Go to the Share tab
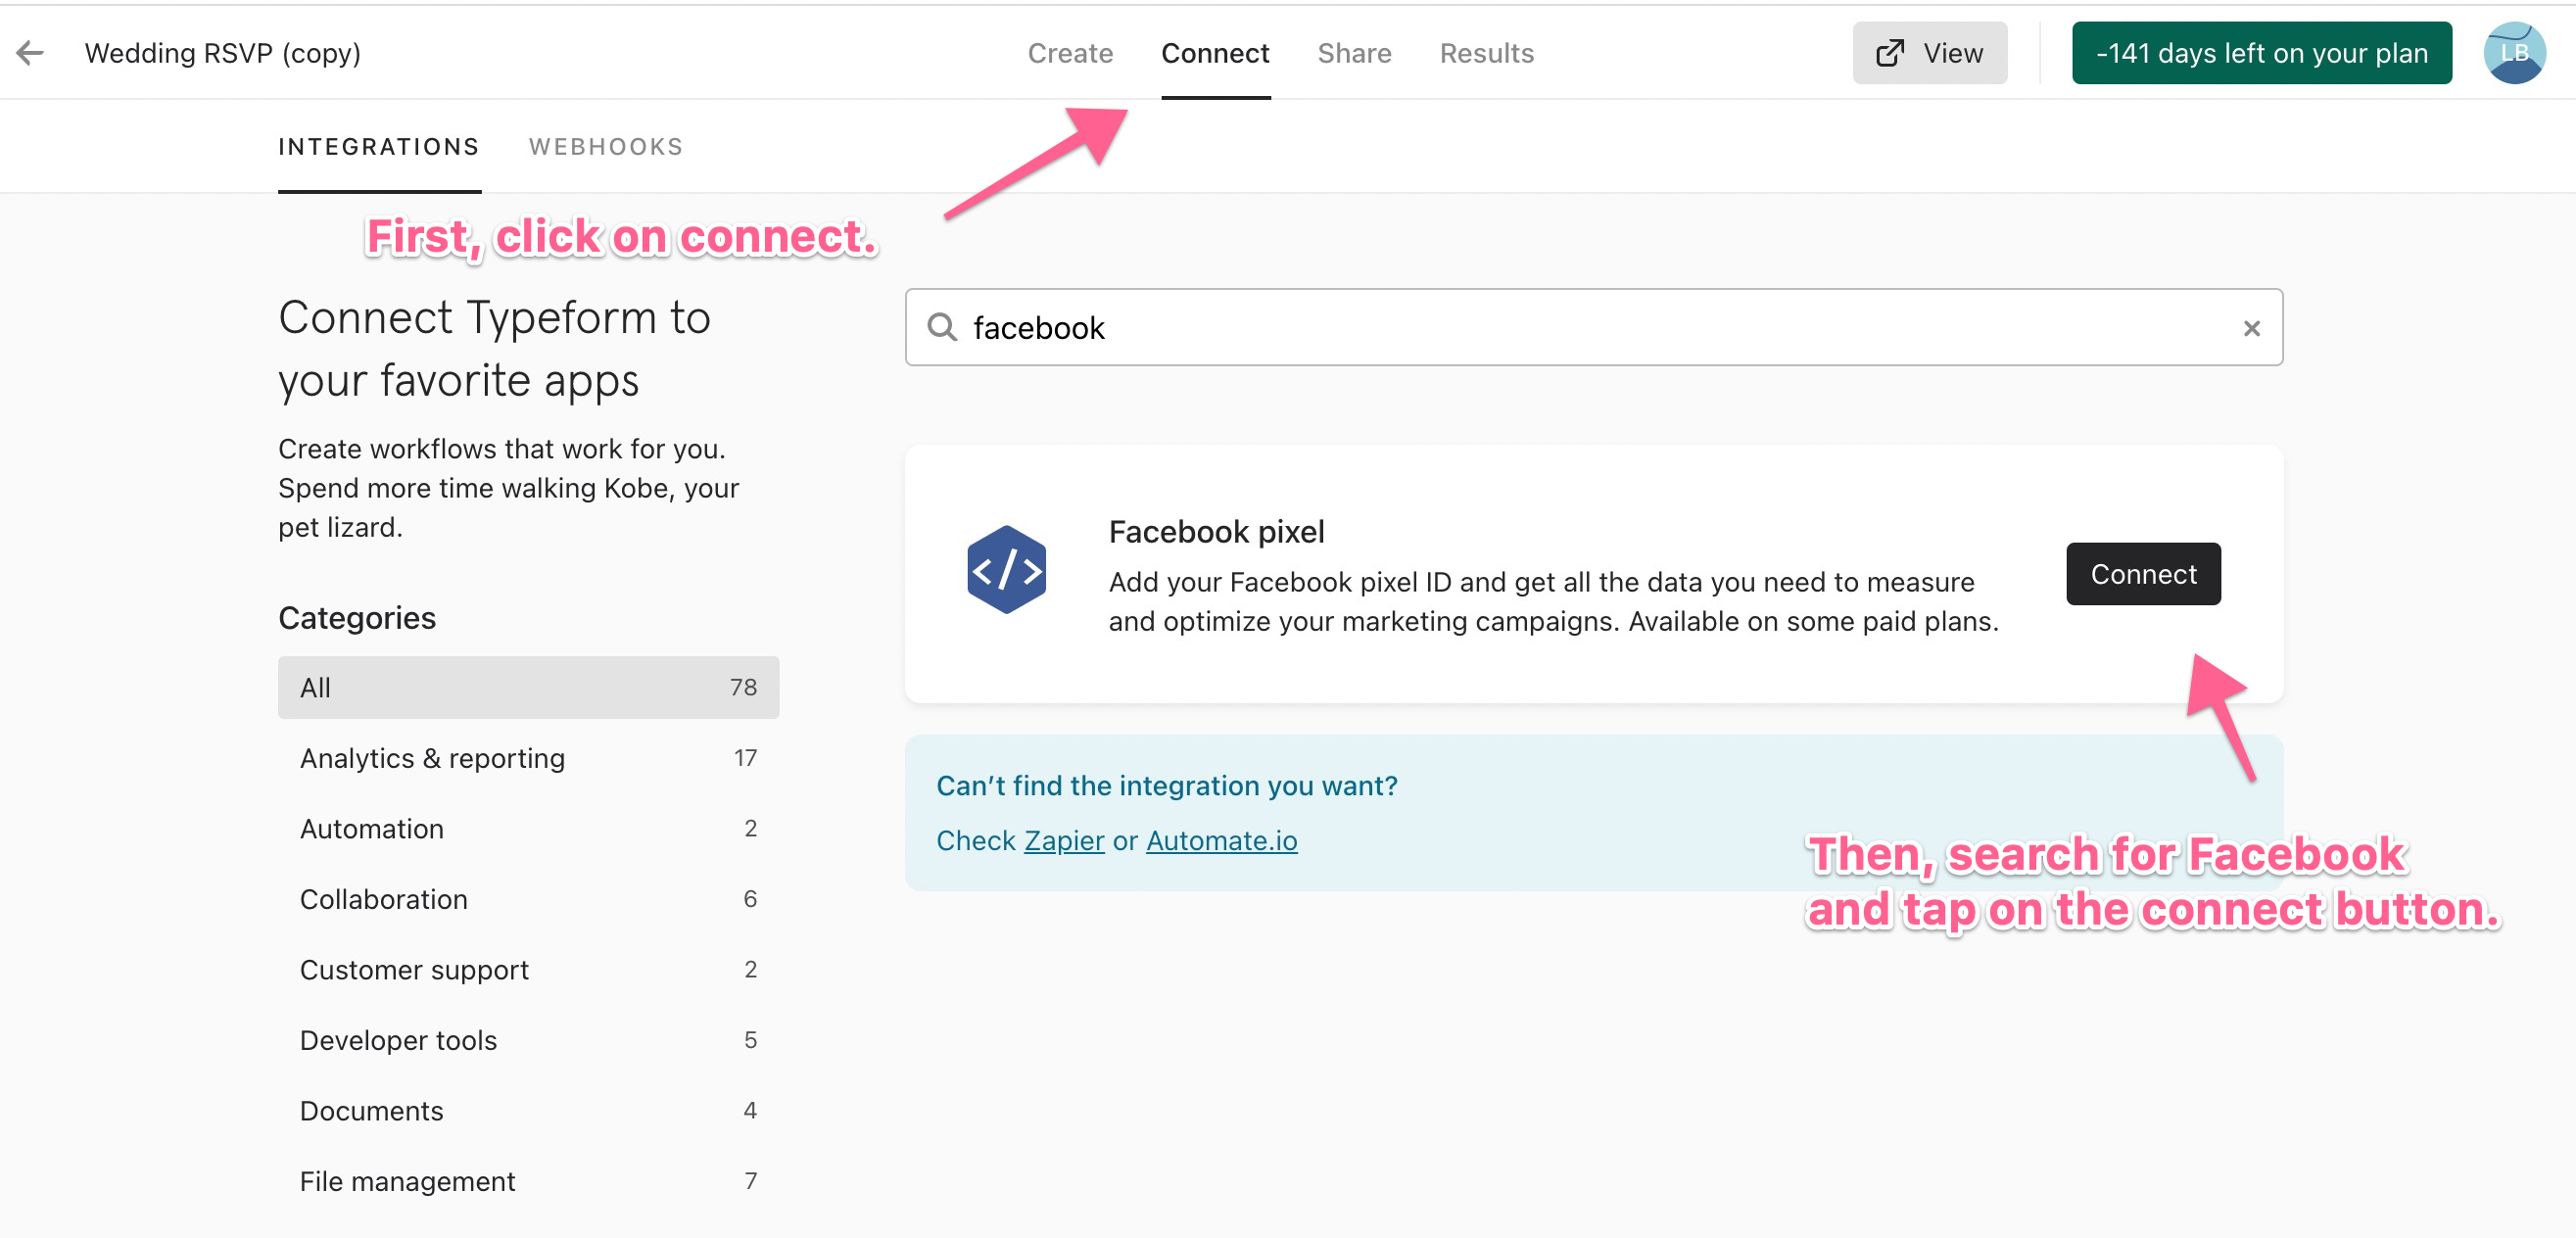2576x1238 pixels. (x=1354, y=53)
